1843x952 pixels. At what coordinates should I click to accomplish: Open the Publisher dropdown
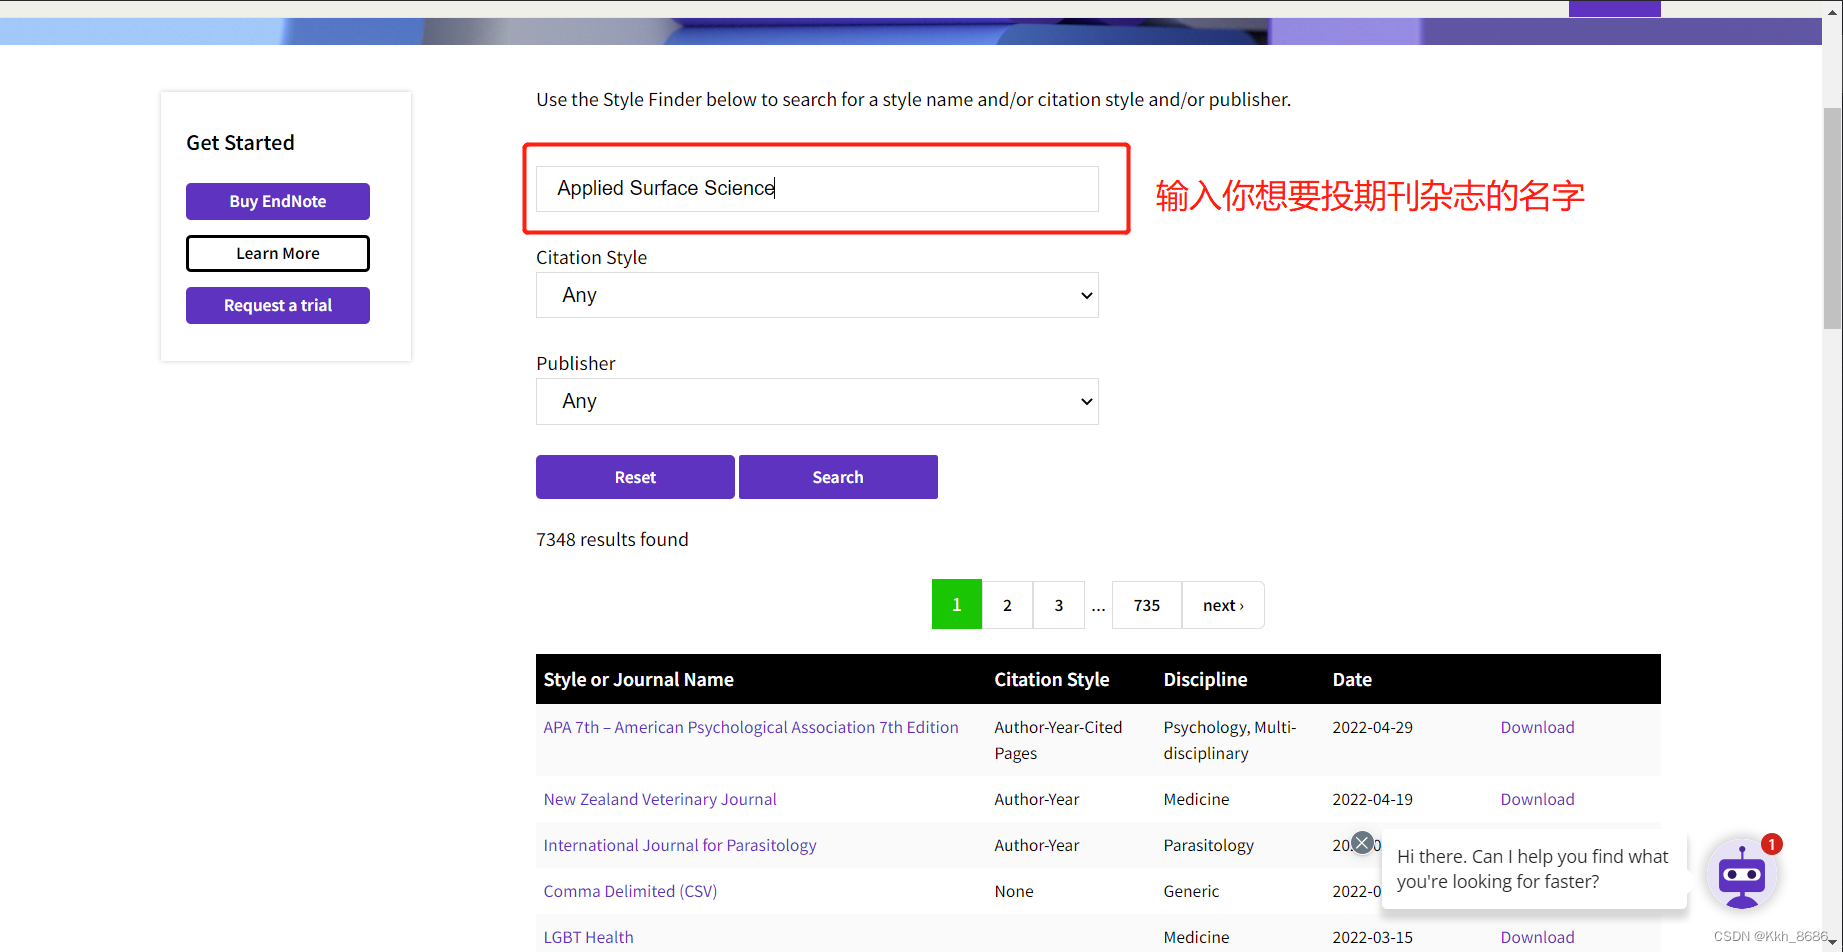pyautogui.click(x=817, y=401)
